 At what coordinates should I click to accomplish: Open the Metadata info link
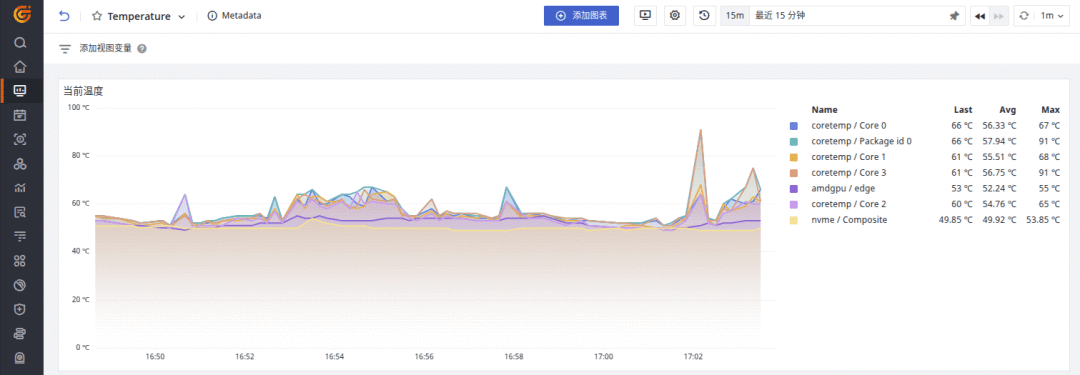point(234,15)
